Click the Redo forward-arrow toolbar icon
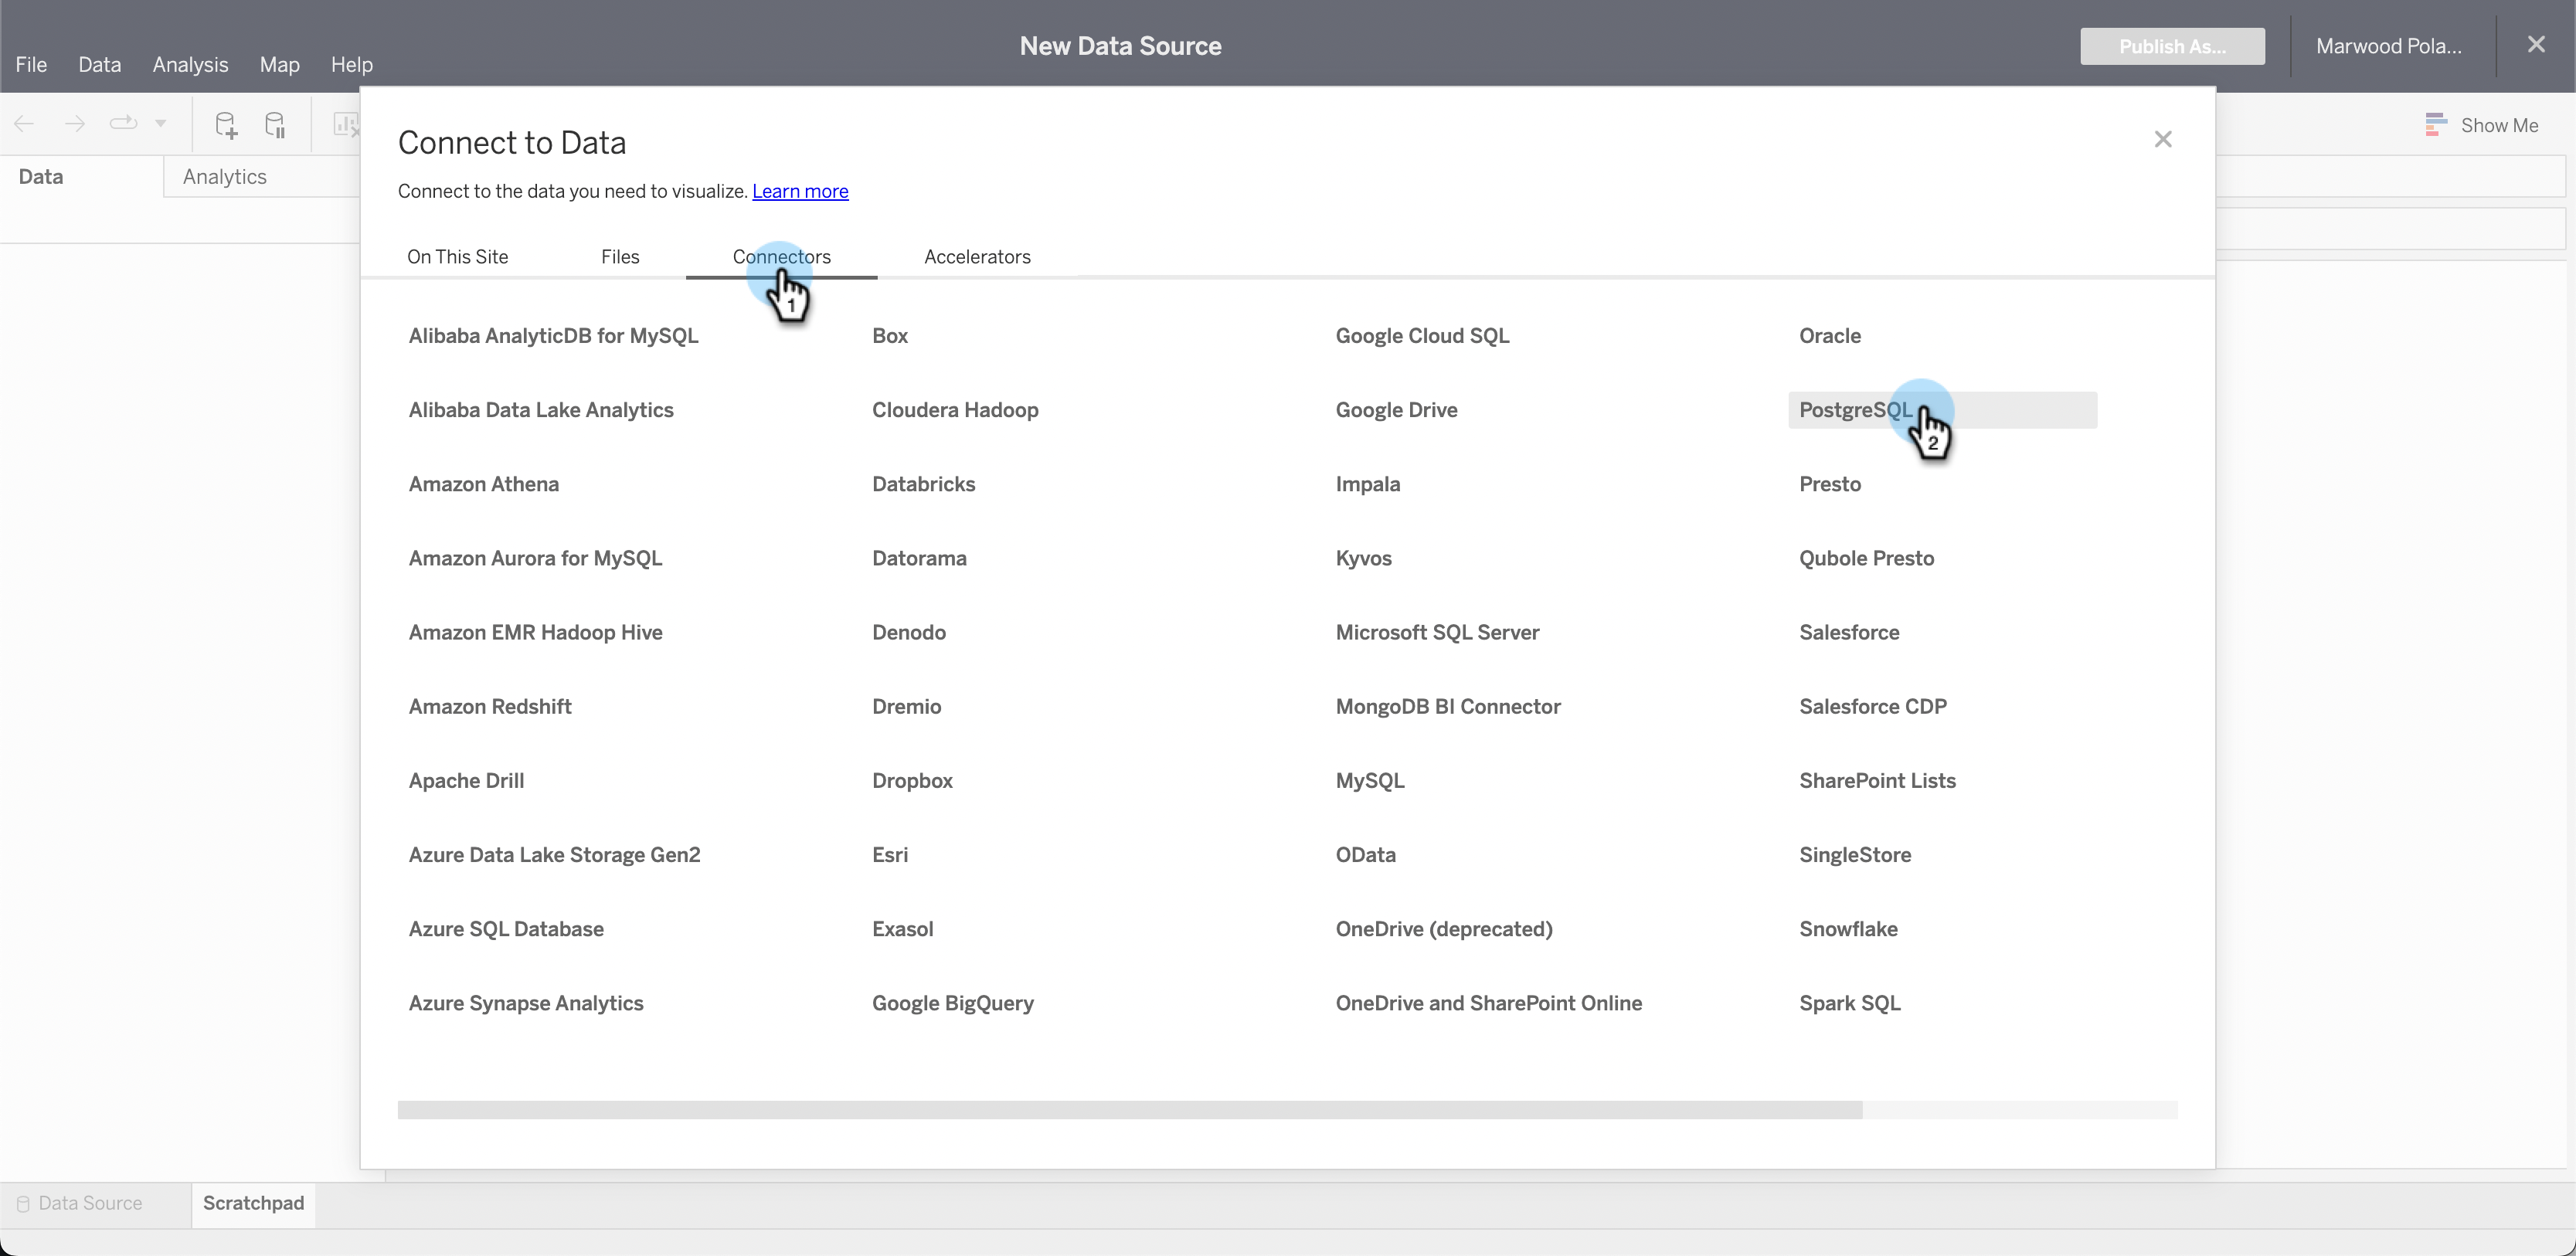The image size is (2576, 1256). tap(75, 124)
